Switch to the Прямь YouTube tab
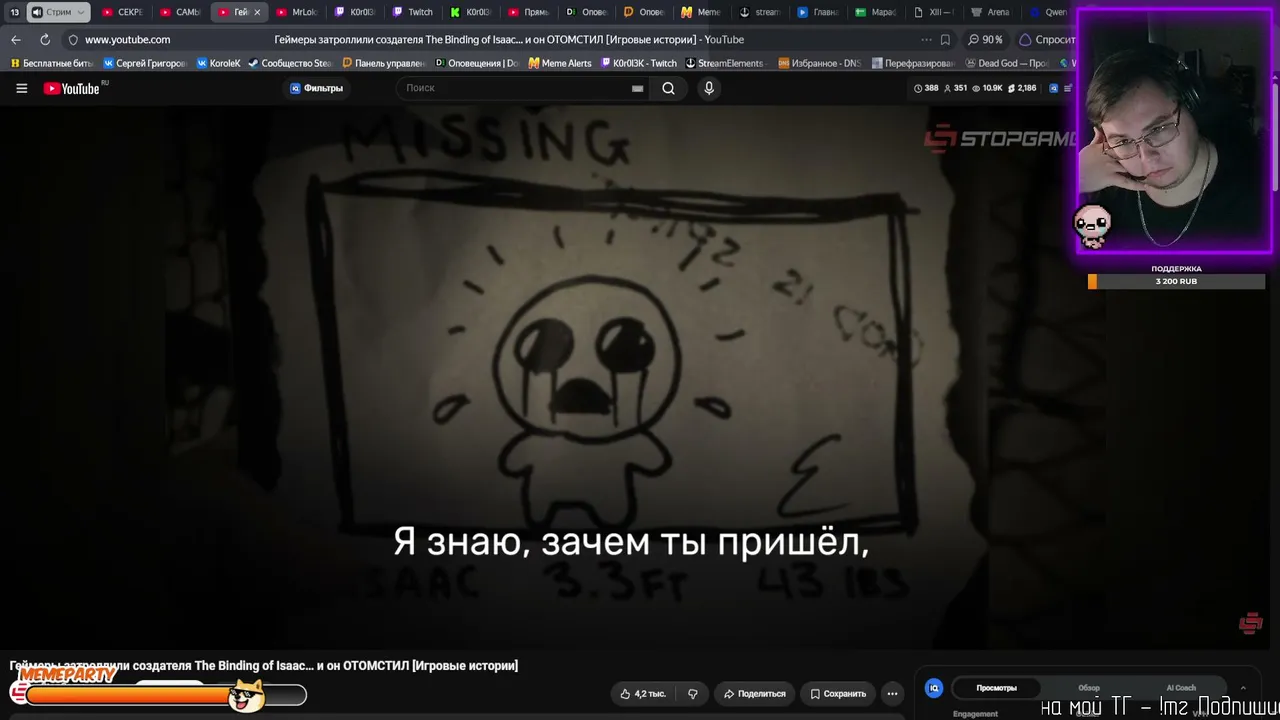This screenshot has width=1280, height=720. (x=529, y=12)
